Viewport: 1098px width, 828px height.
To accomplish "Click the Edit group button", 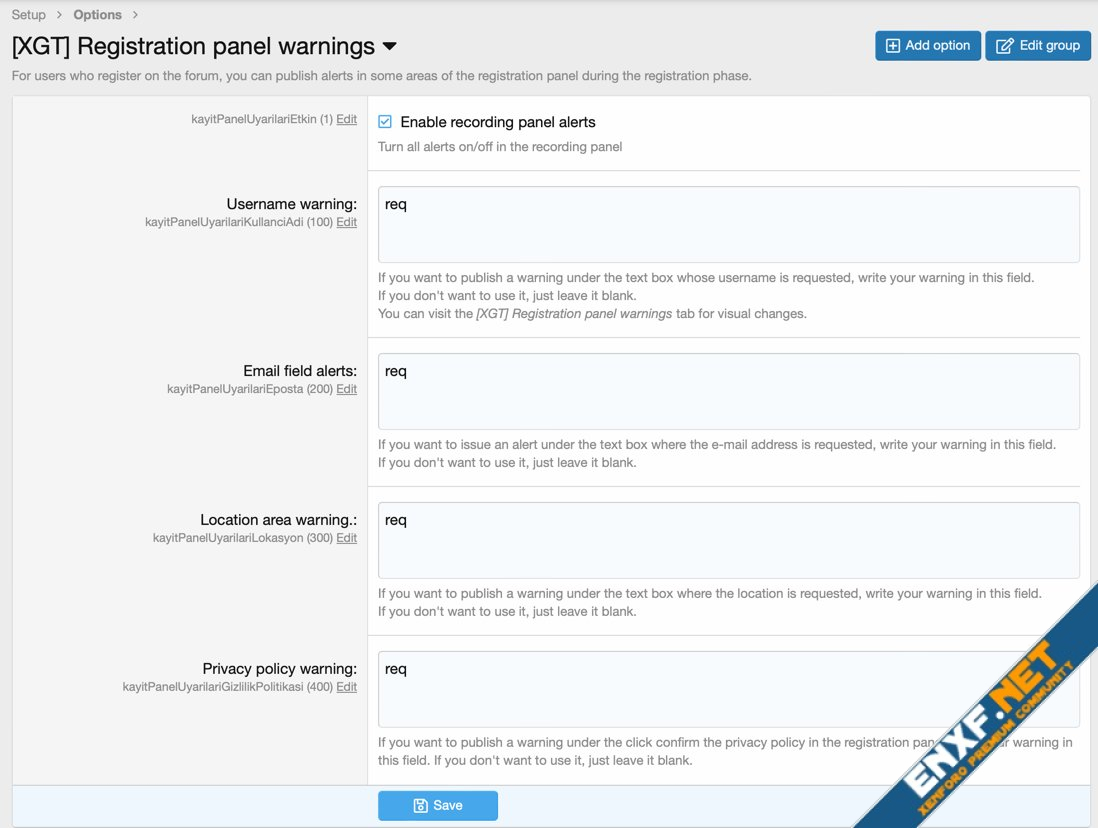I will pos(1037,46).
